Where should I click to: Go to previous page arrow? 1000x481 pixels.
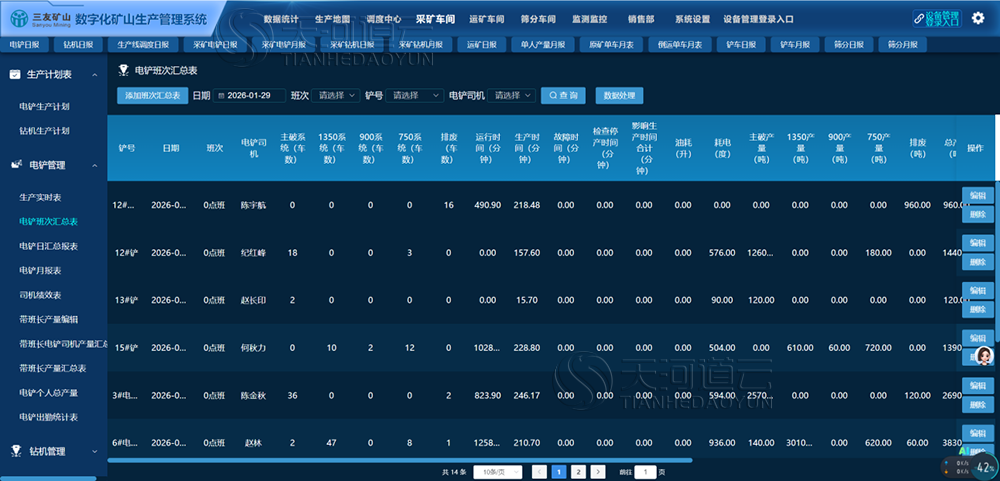(x=540, y=471)
